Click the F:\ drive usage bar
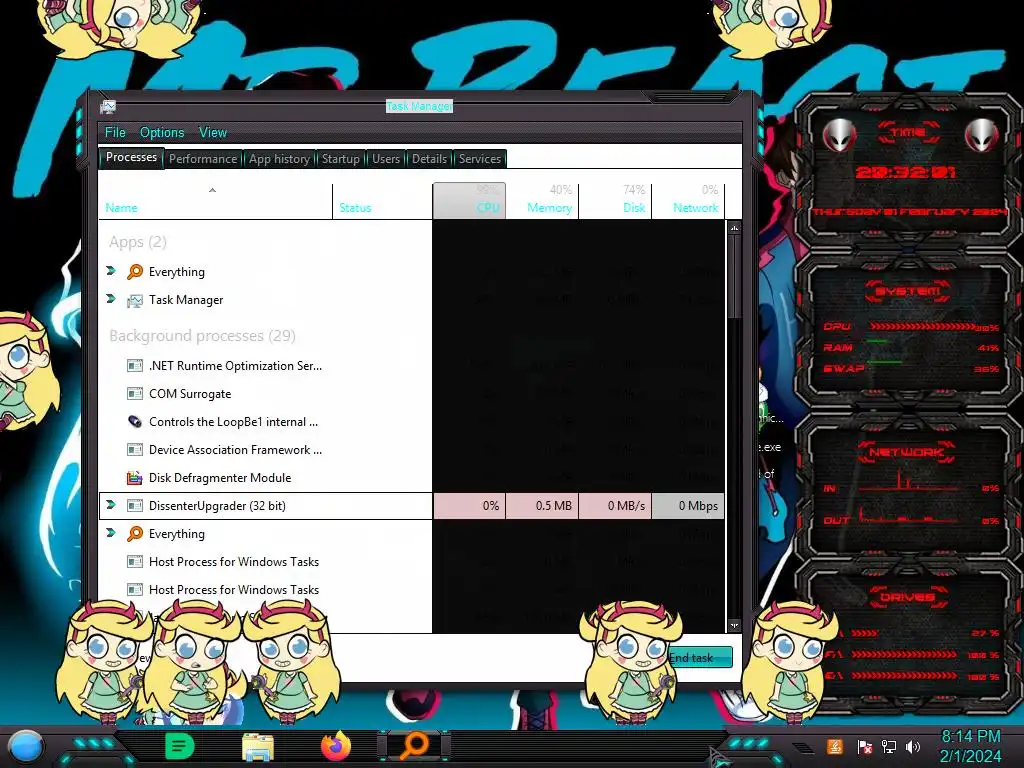Viewport: 1024px width, 768px height. [x=904, y=654]
